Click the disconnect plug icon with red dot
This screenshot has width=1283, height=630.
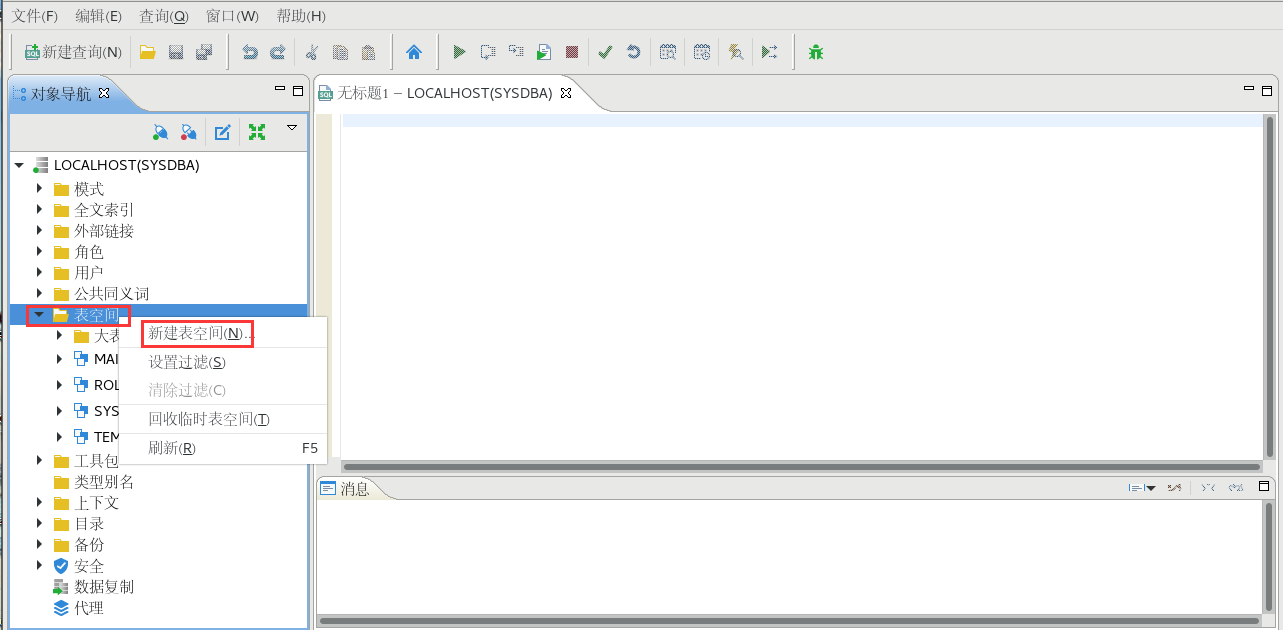tap(188, 132)
